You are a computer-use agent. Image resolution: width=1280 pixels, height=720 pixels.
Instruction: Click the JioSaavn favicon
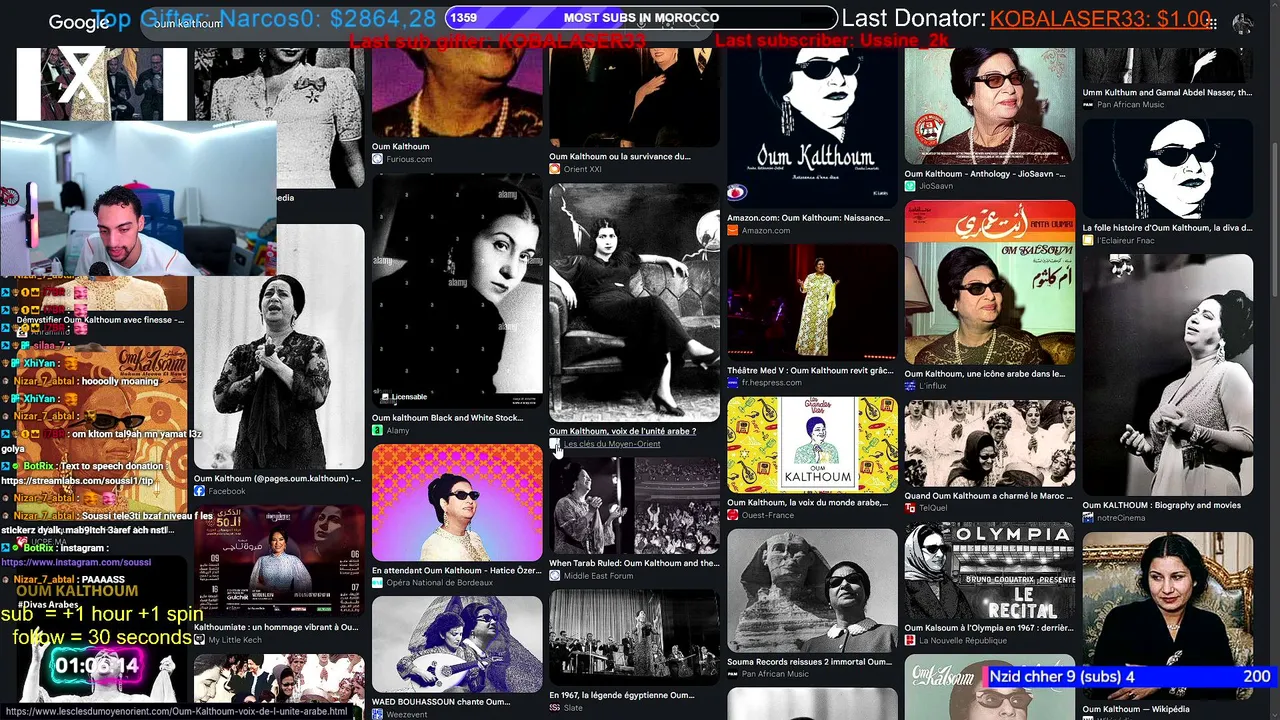(x=910, y=186)
